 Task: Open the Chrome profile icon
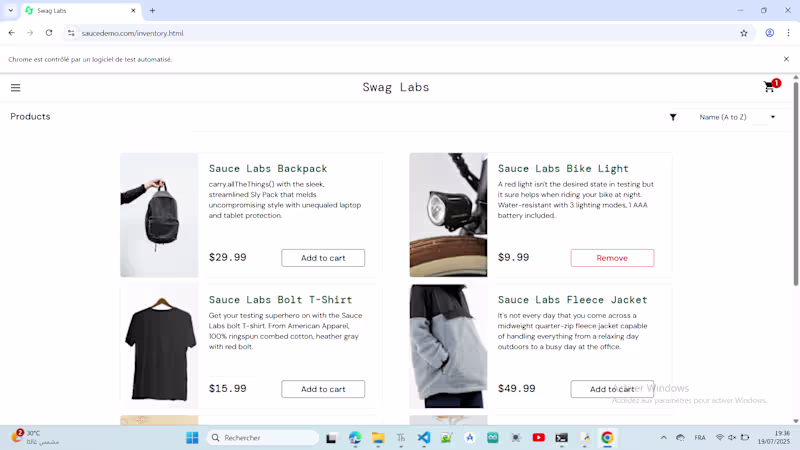pyautogui.click(x=769, y=33)
